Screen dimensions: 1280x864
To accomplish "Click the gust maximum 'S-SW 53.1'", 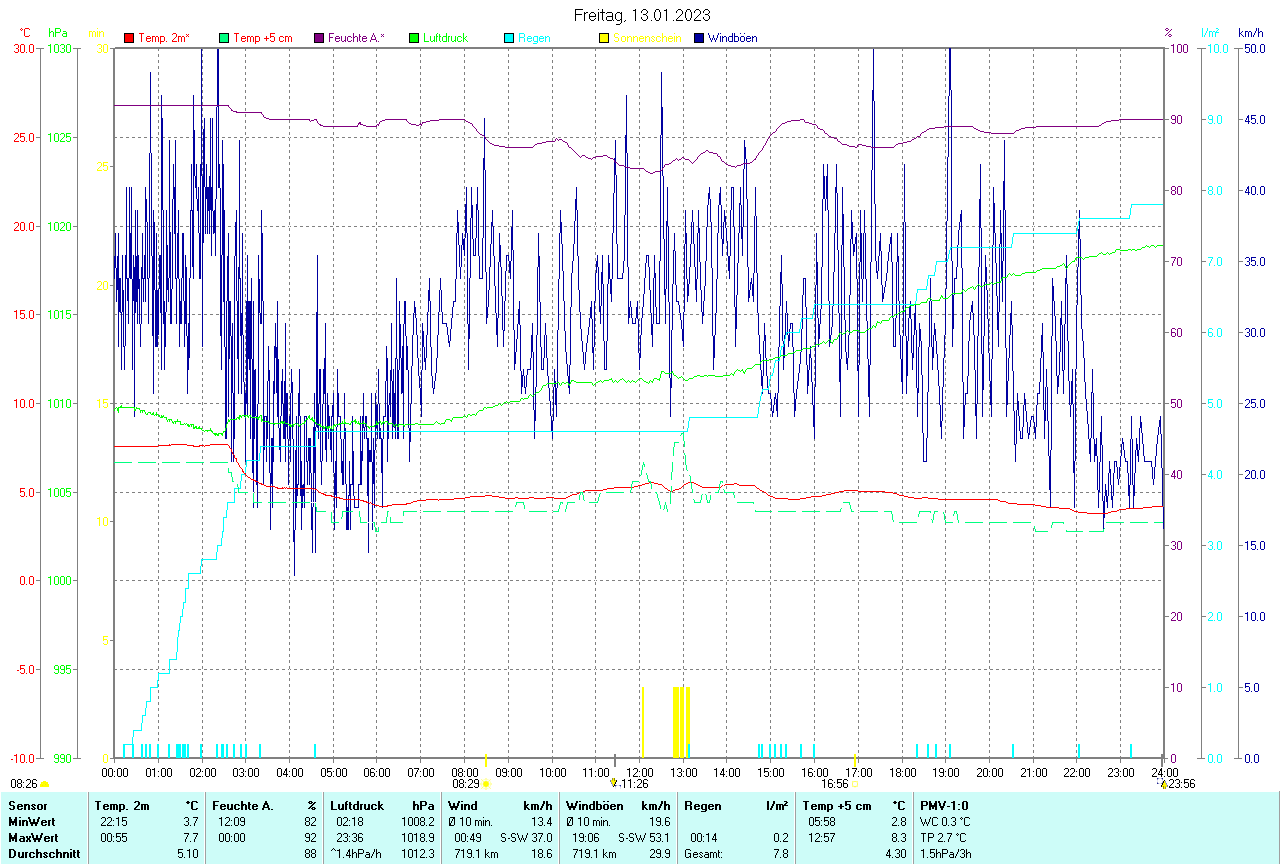I will (644, 838).
